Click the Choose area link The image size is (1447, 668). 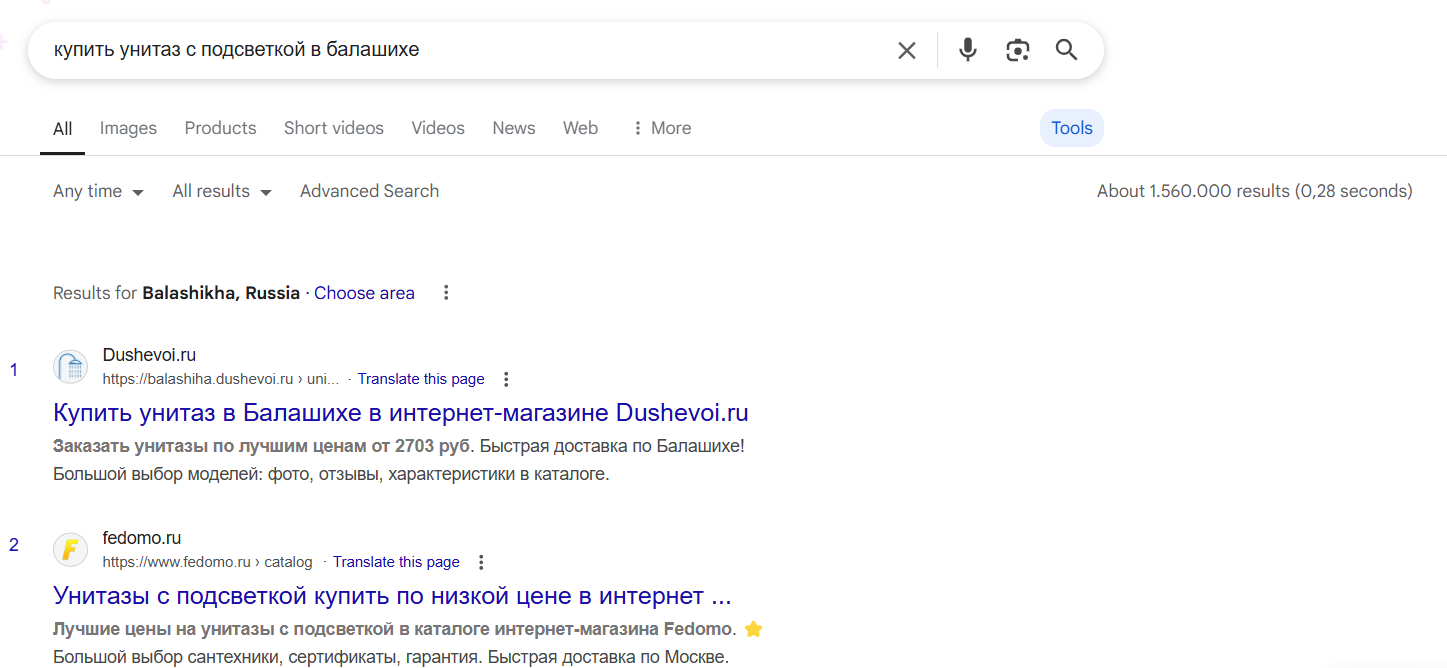pos(364,293)
